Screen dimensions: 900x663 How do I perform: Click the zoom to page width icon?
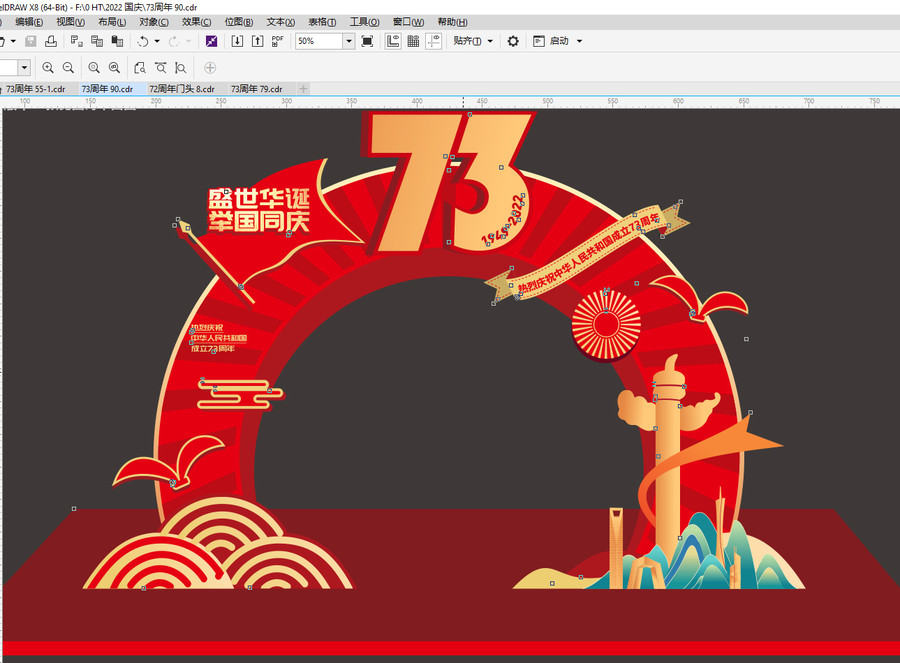[161, 68]
